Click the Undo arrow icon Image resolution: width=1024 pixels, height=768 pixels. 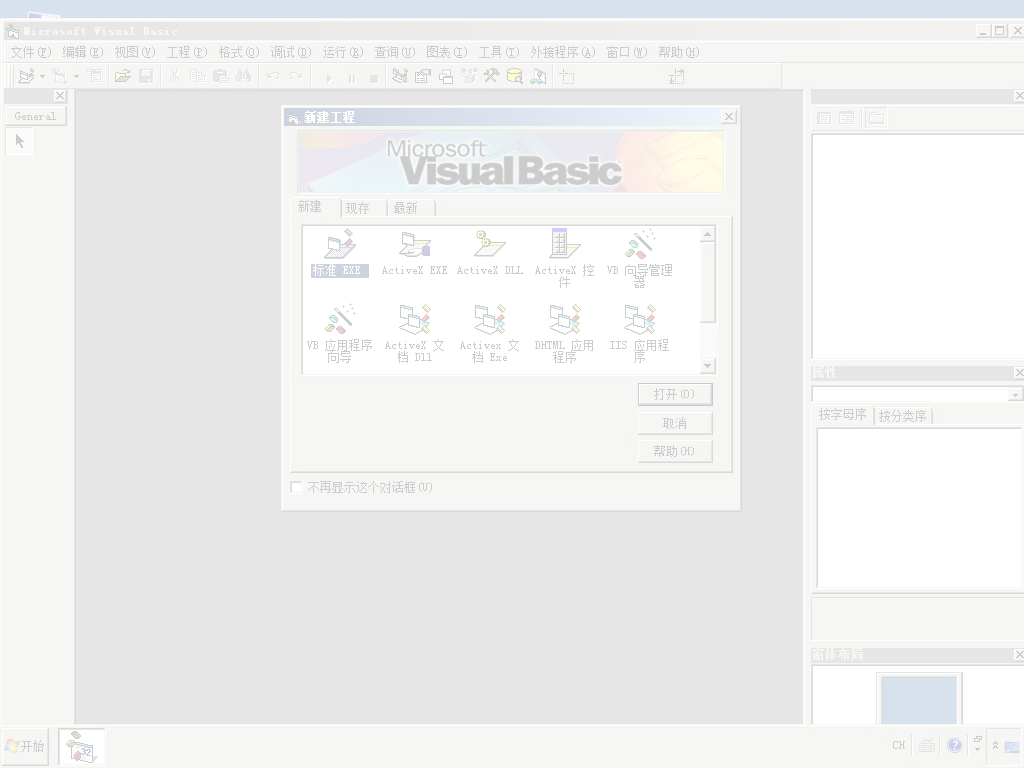[273, 76]
